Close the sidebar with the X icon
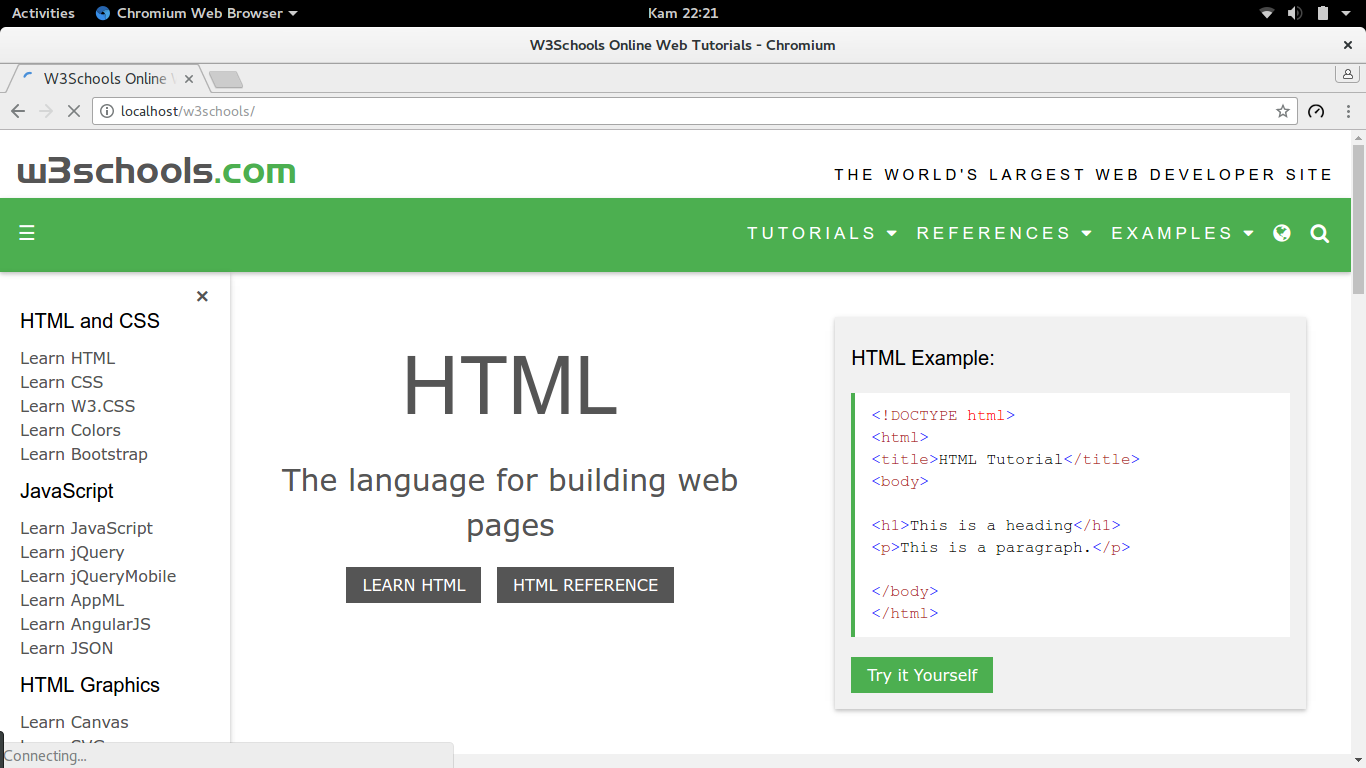This screenshot has height=768, width=1366. (x=202, y=296)
